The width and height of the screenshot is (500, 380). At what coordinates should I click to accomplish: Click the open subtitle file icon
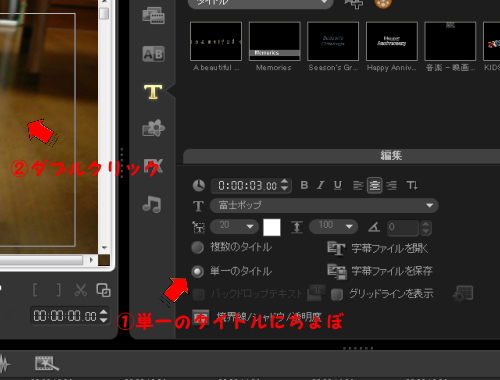[336, 248]
